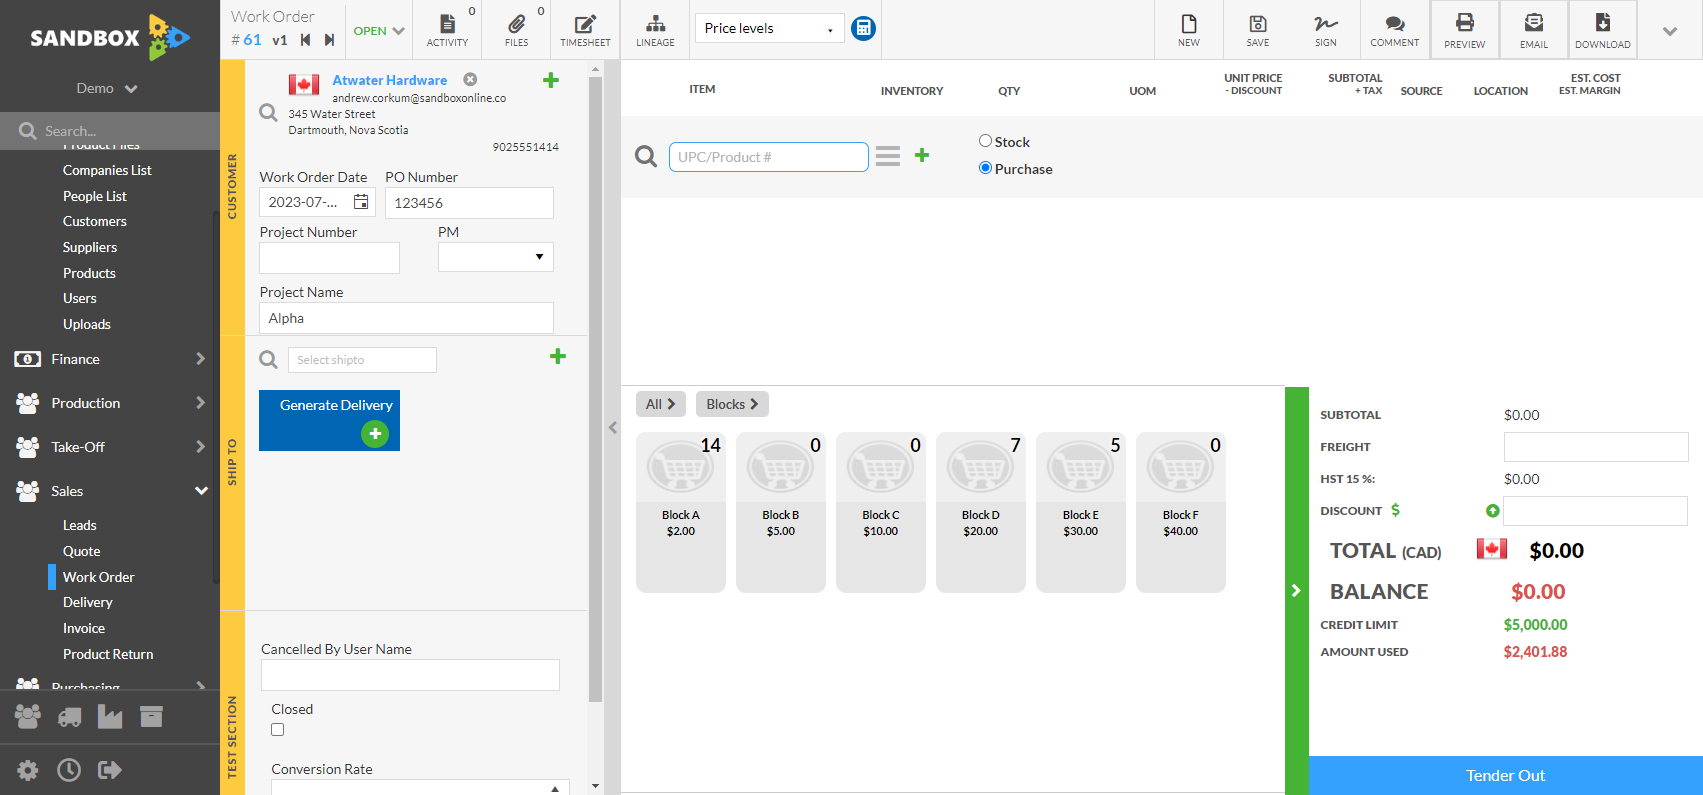
Task: Toggle discount type dollar sign
Action: [x=1395, y=510]
